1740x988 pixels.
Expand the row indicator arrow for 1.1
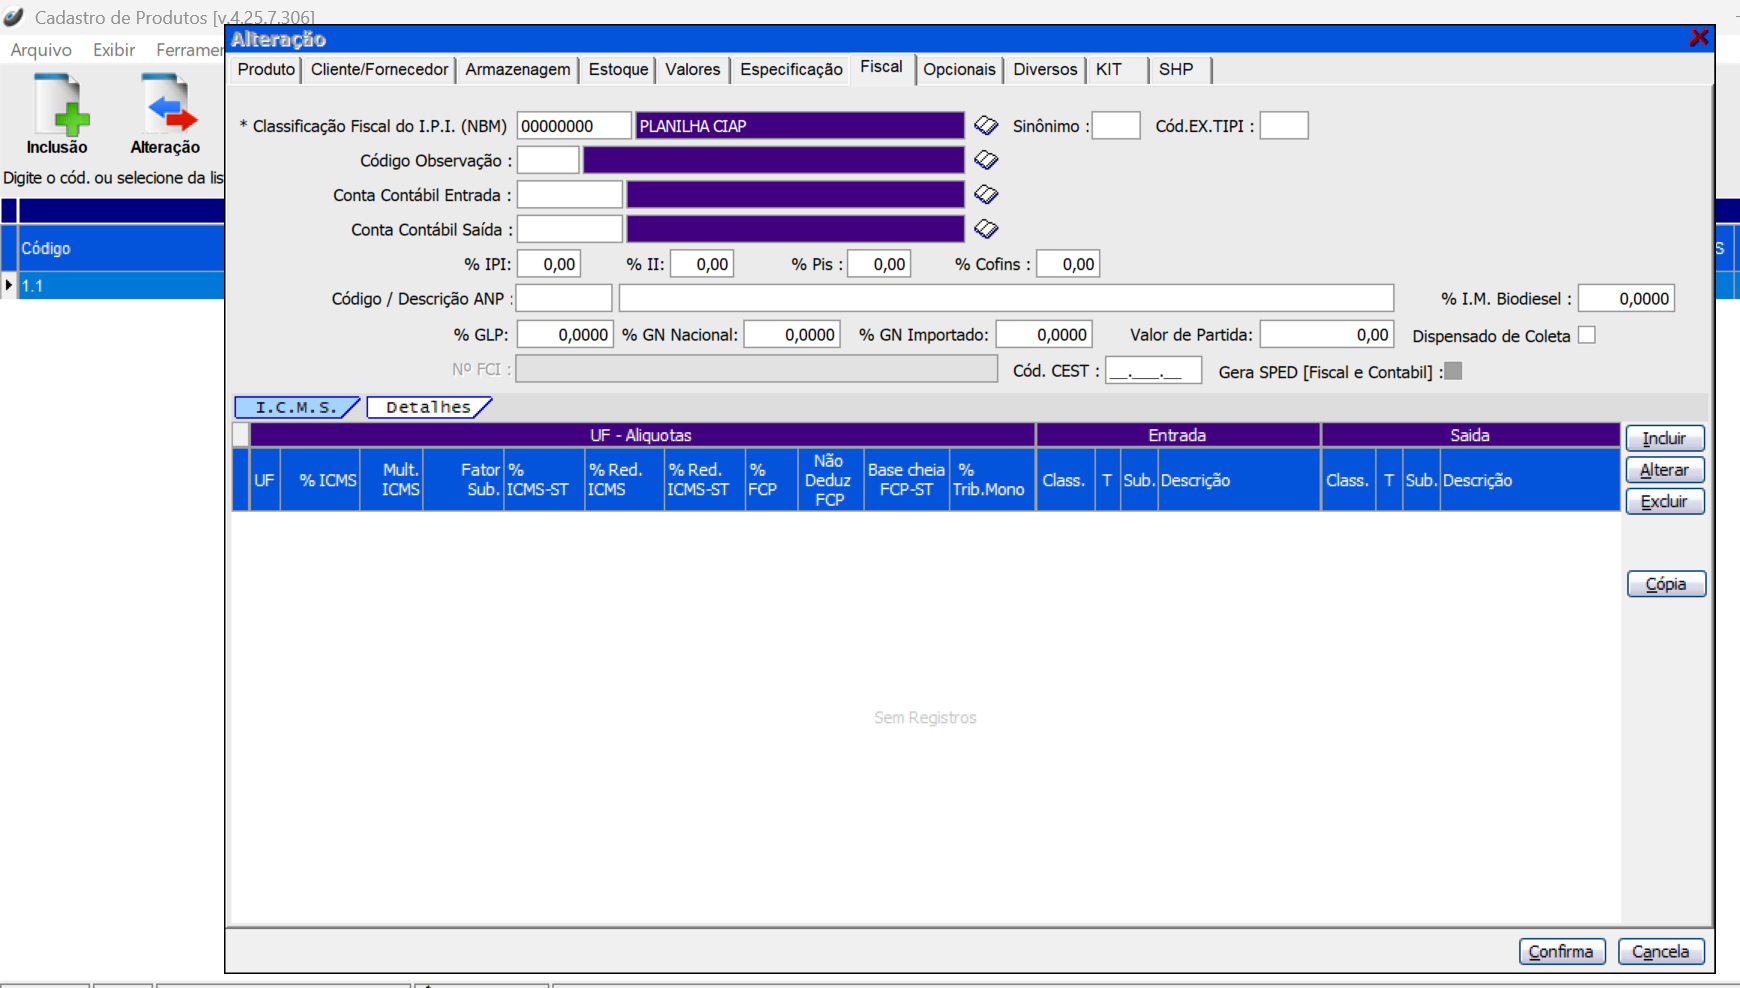pos(9,286)
